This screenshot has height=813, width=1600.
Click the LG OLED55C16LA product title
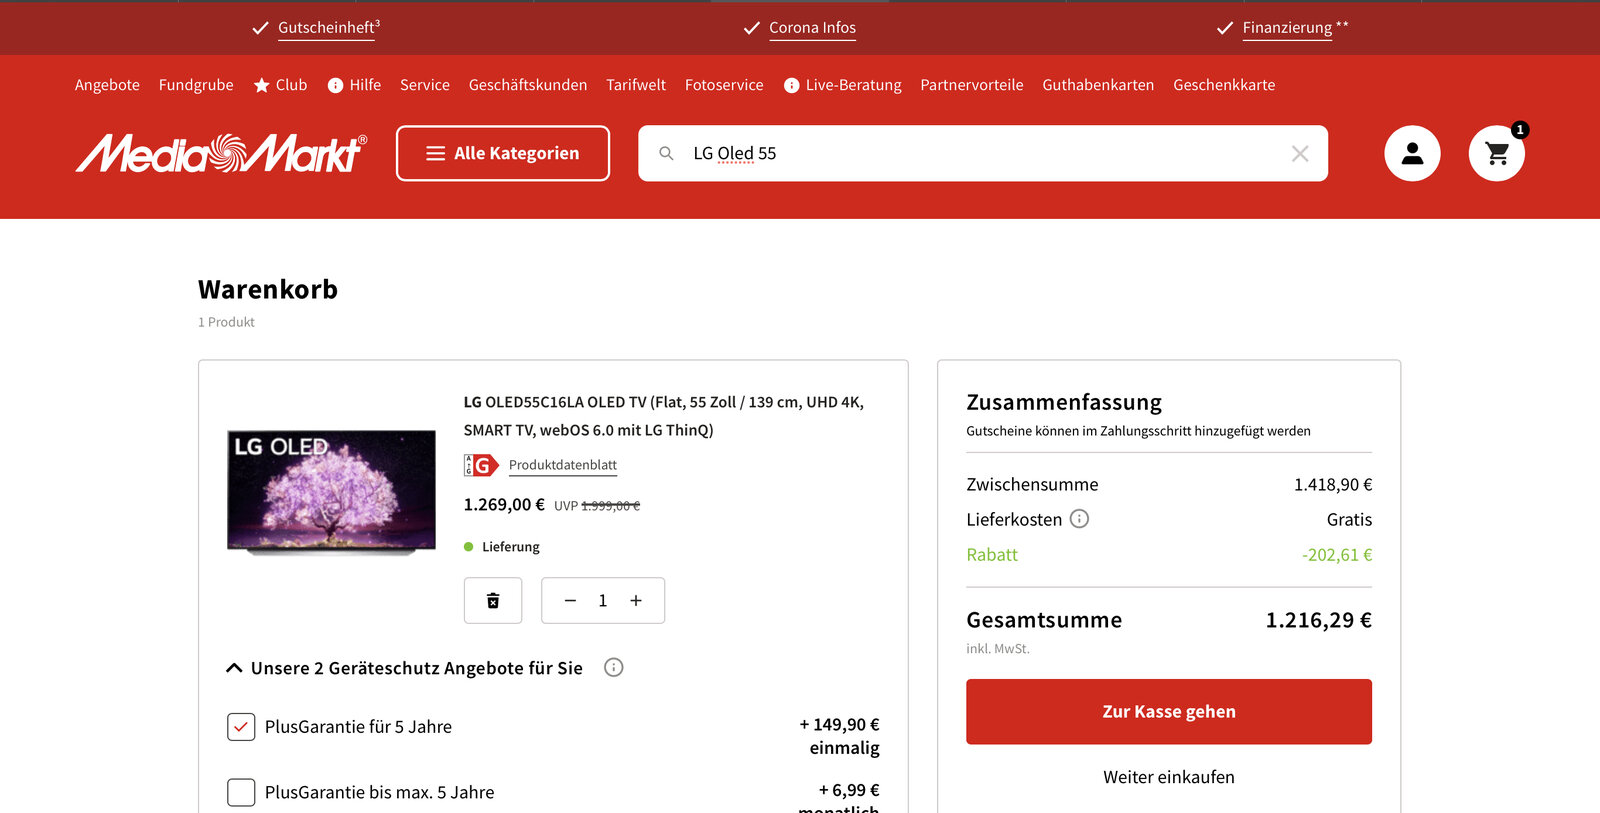click(664, 416)
